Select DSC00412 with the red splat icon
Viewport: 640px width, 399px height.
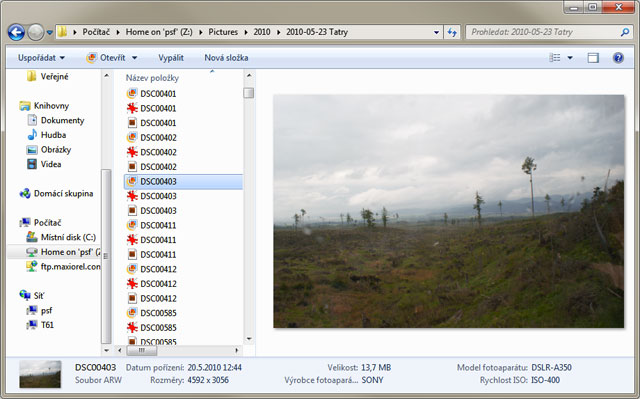pos(151,284)
